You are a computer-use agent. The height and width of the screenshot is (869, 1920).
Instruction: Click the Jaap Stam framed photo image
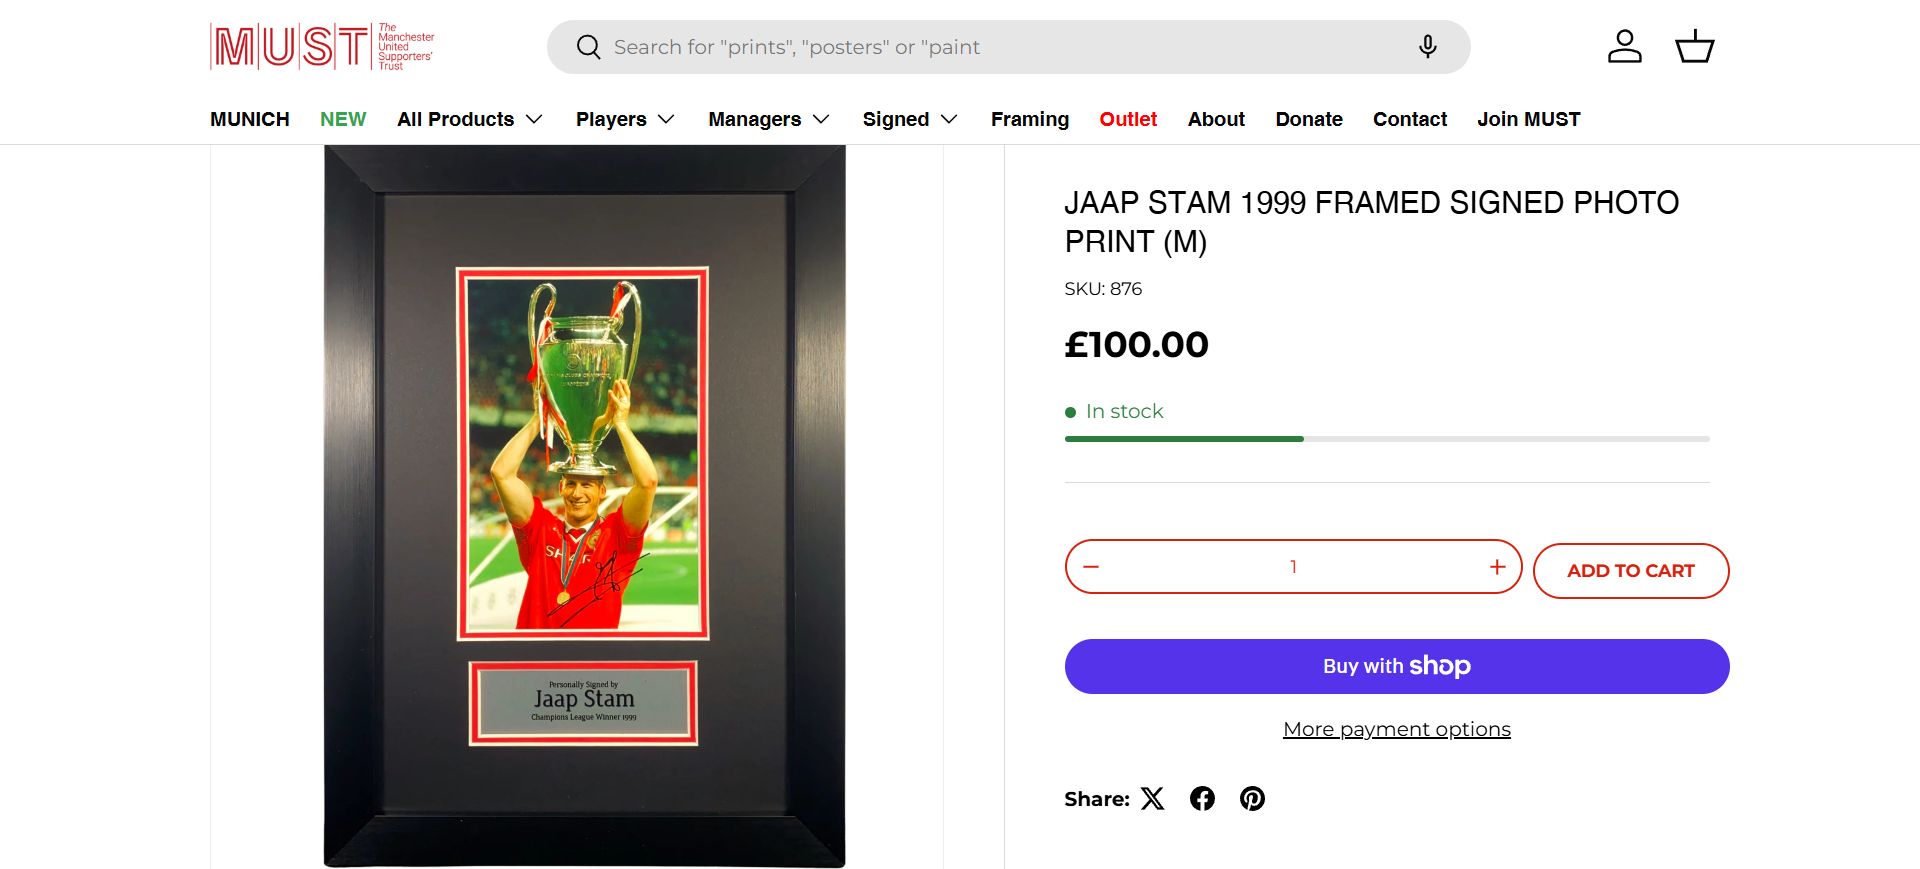coord(584,505)
